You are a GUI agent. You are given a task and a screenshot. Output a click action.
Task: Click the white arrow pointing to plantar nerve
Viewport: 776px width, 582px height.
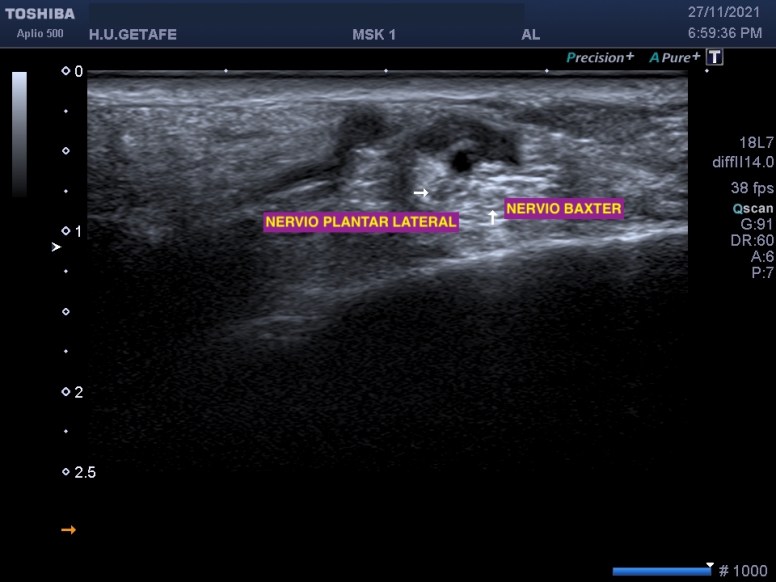pyautogui.click(x=421, y=192)
